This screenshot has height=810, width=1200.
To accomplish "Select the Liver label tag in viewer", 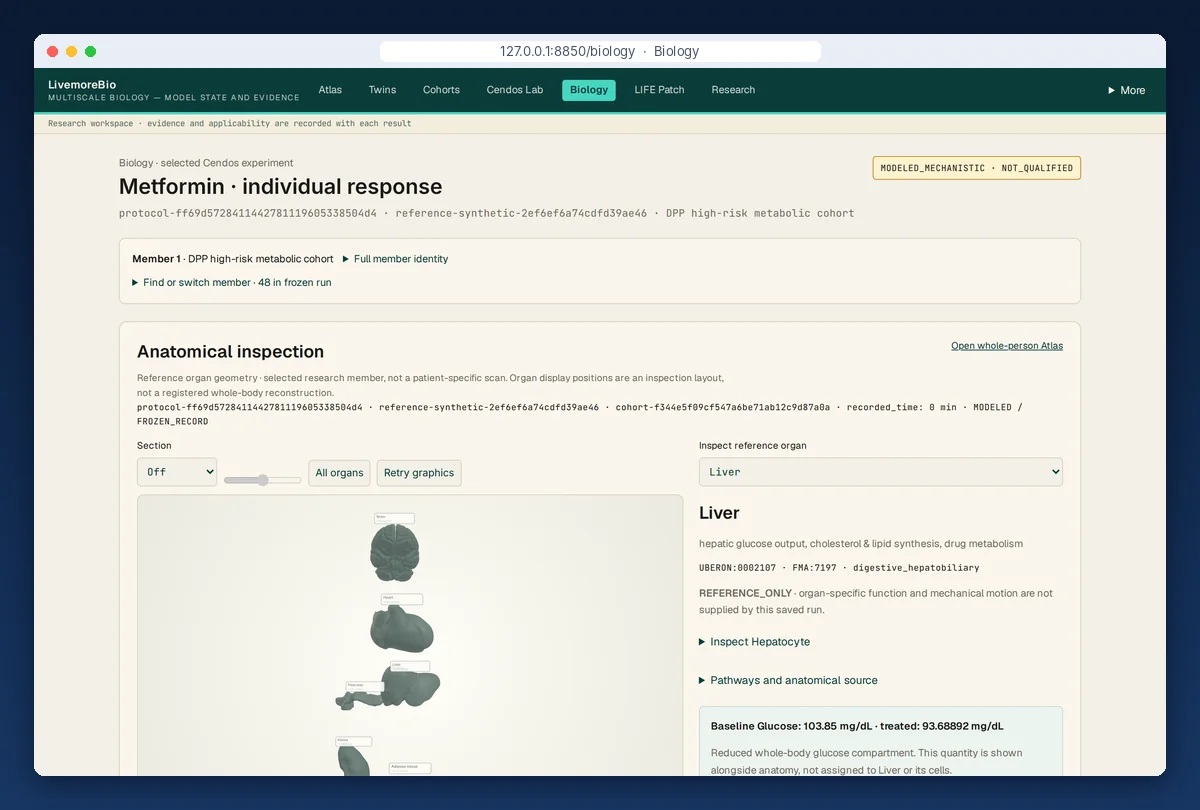I will pyautogui.click(x=410, y=666).
